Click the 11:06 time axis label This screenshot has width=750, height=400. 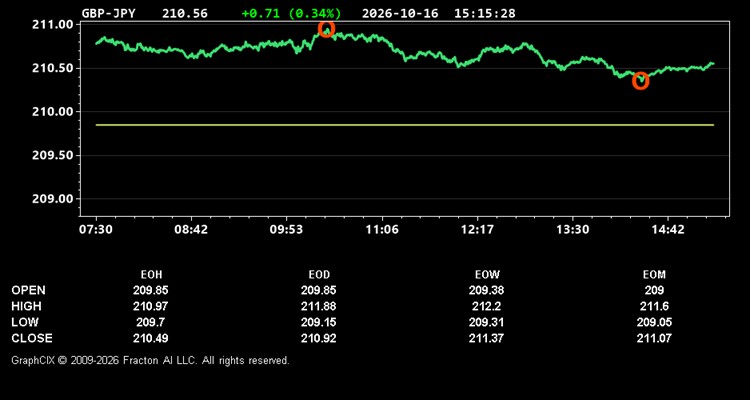point(382,230)
